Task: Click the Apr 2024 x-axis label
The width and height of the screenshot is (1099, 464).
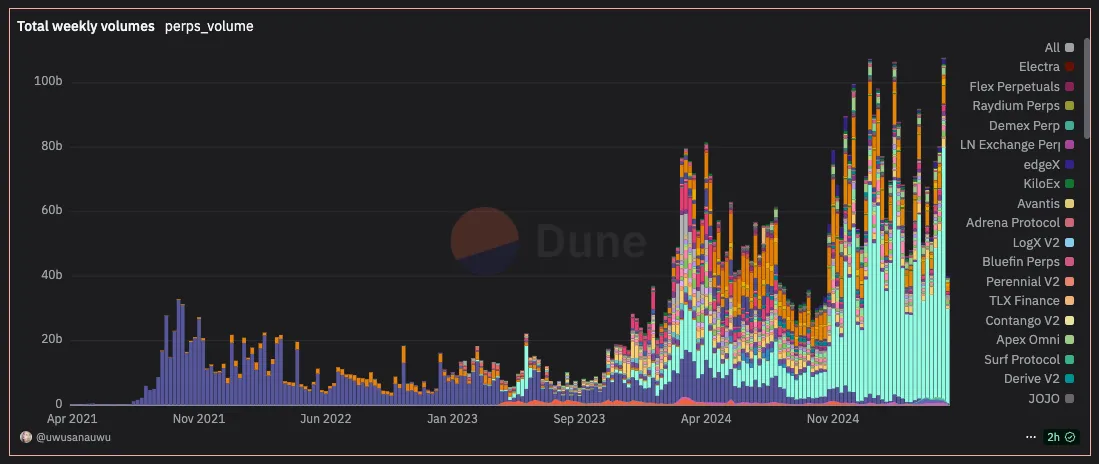Action: [x=706, y=419]
